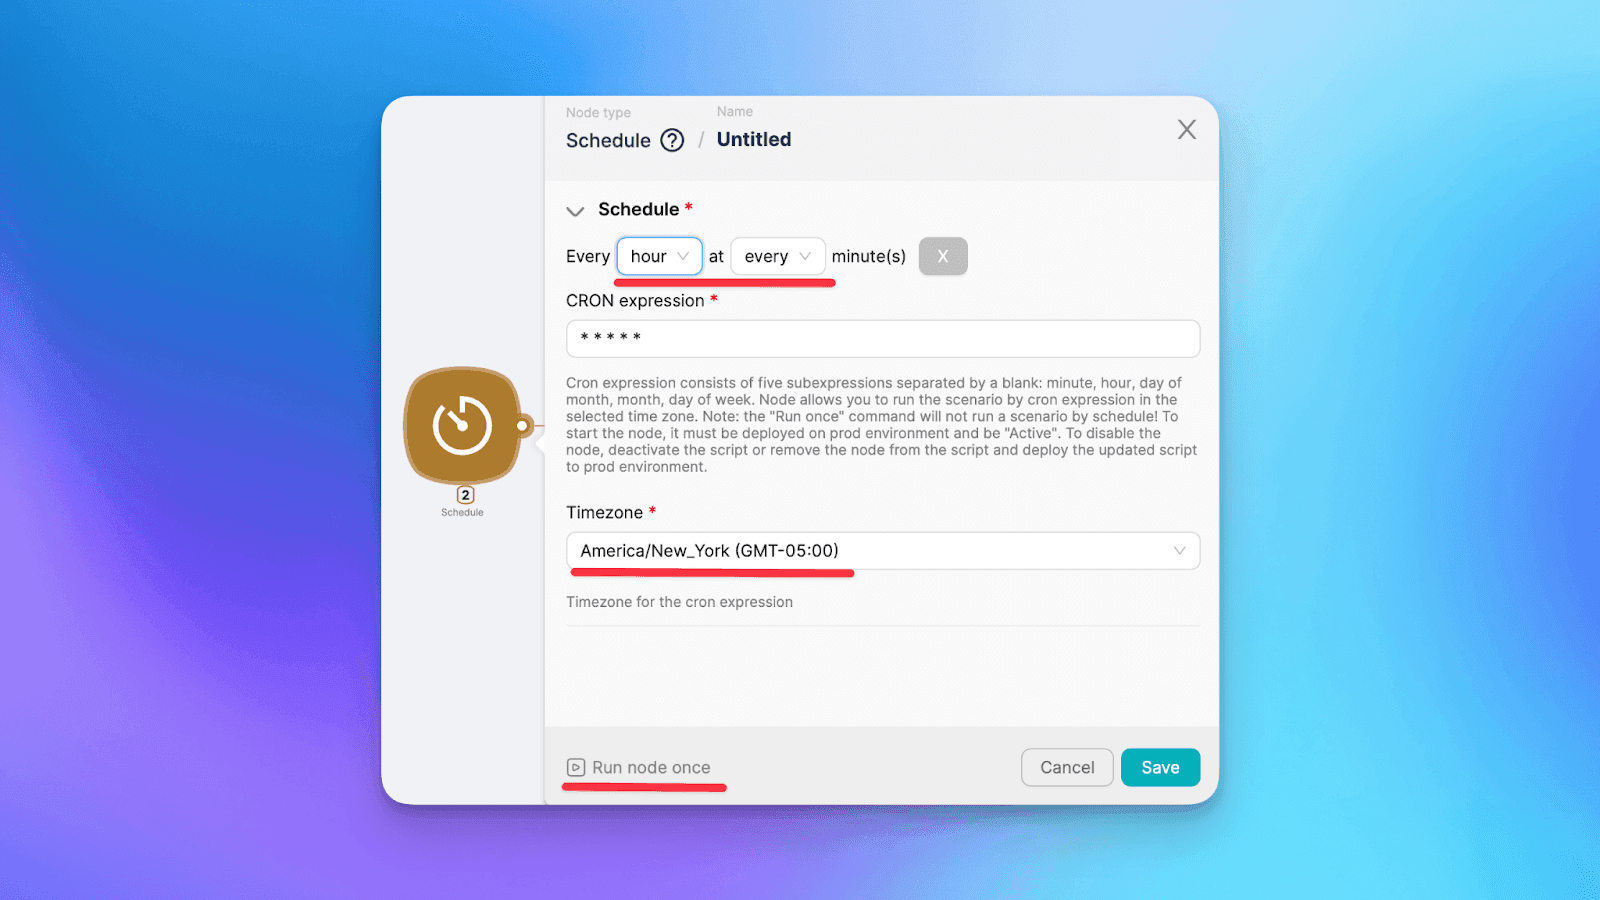
Task: Click the Run node once play icon
Action: pos(576,768)
